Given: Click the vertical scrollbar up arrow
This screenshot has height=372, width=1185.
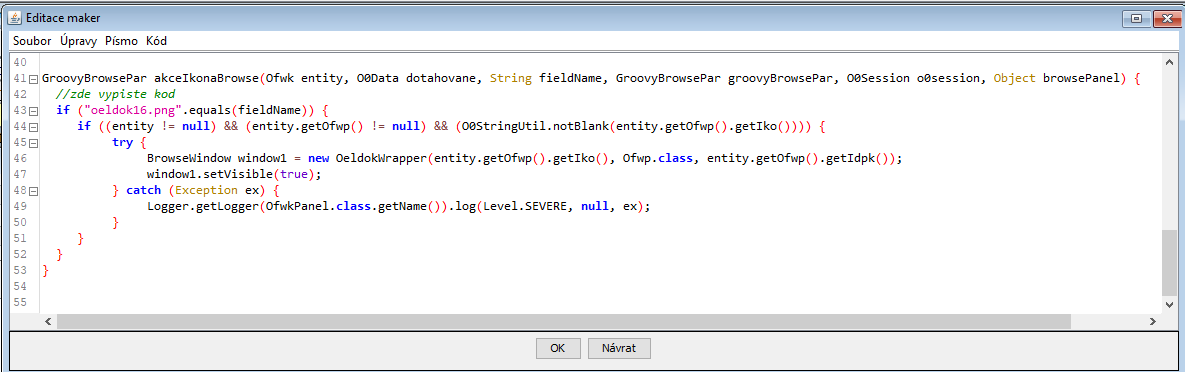Looking at the screenshot, I should (x=1170, y=60).
